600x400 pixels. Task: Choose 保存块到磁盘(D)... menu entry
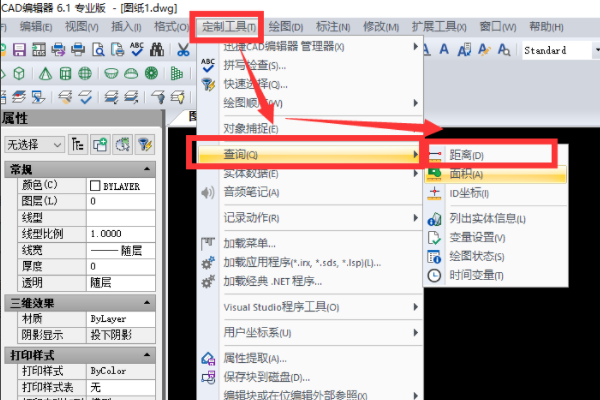(x=310, y=377)
